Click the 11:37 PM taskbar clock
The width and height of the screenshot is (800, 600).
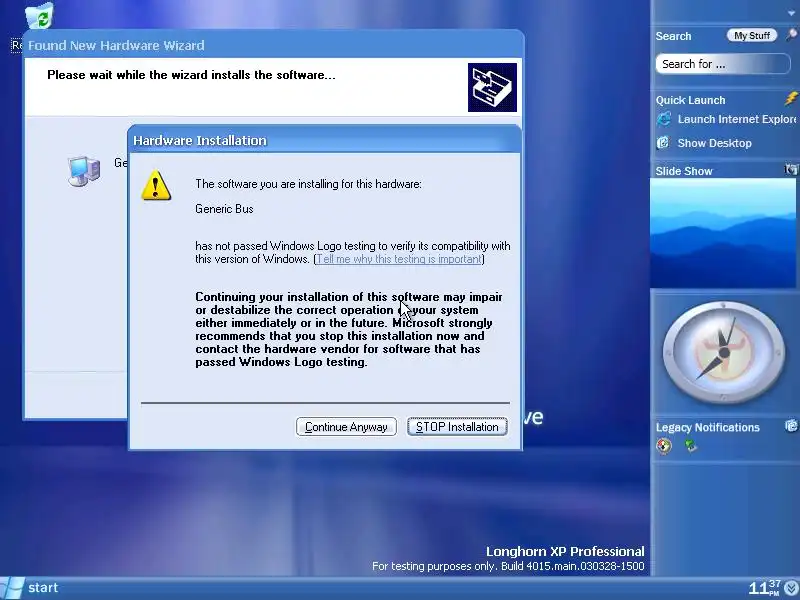(x=764, y=588)
